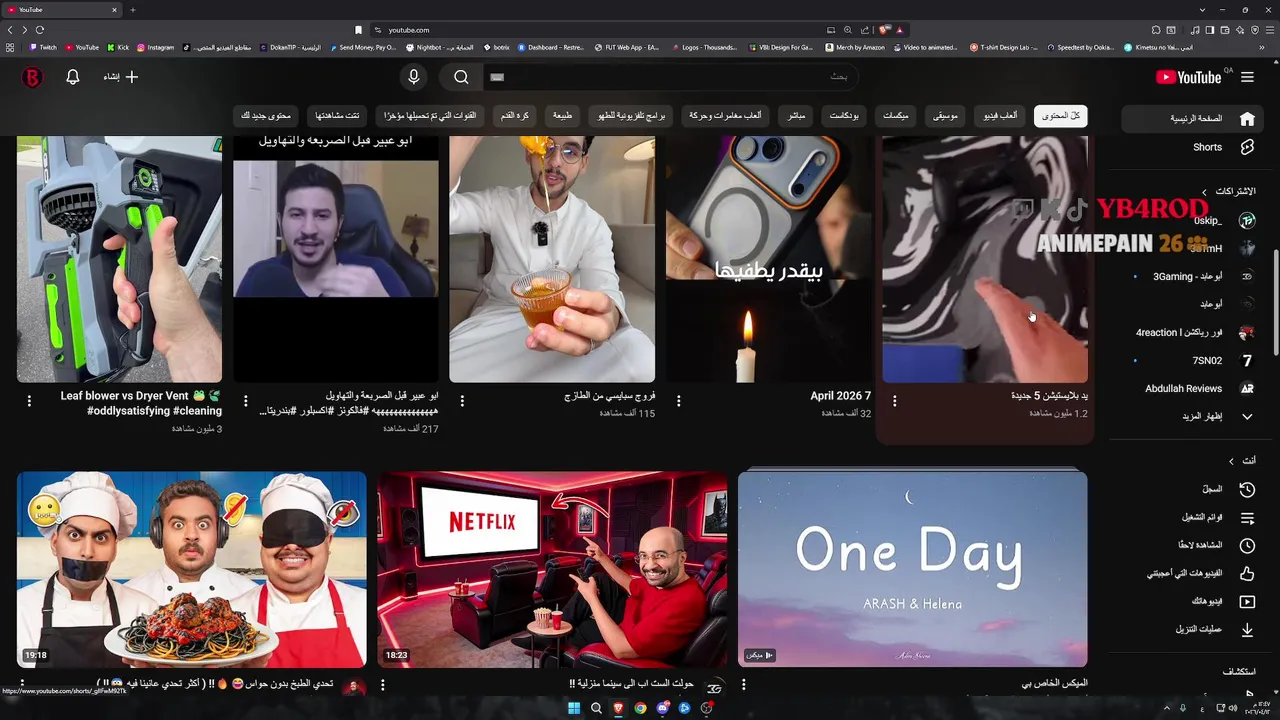Screen dimensions: 1280x720
Task: Click the يد بلايستيشن 5 جديدة title
Action: (x=1049, y=396)
